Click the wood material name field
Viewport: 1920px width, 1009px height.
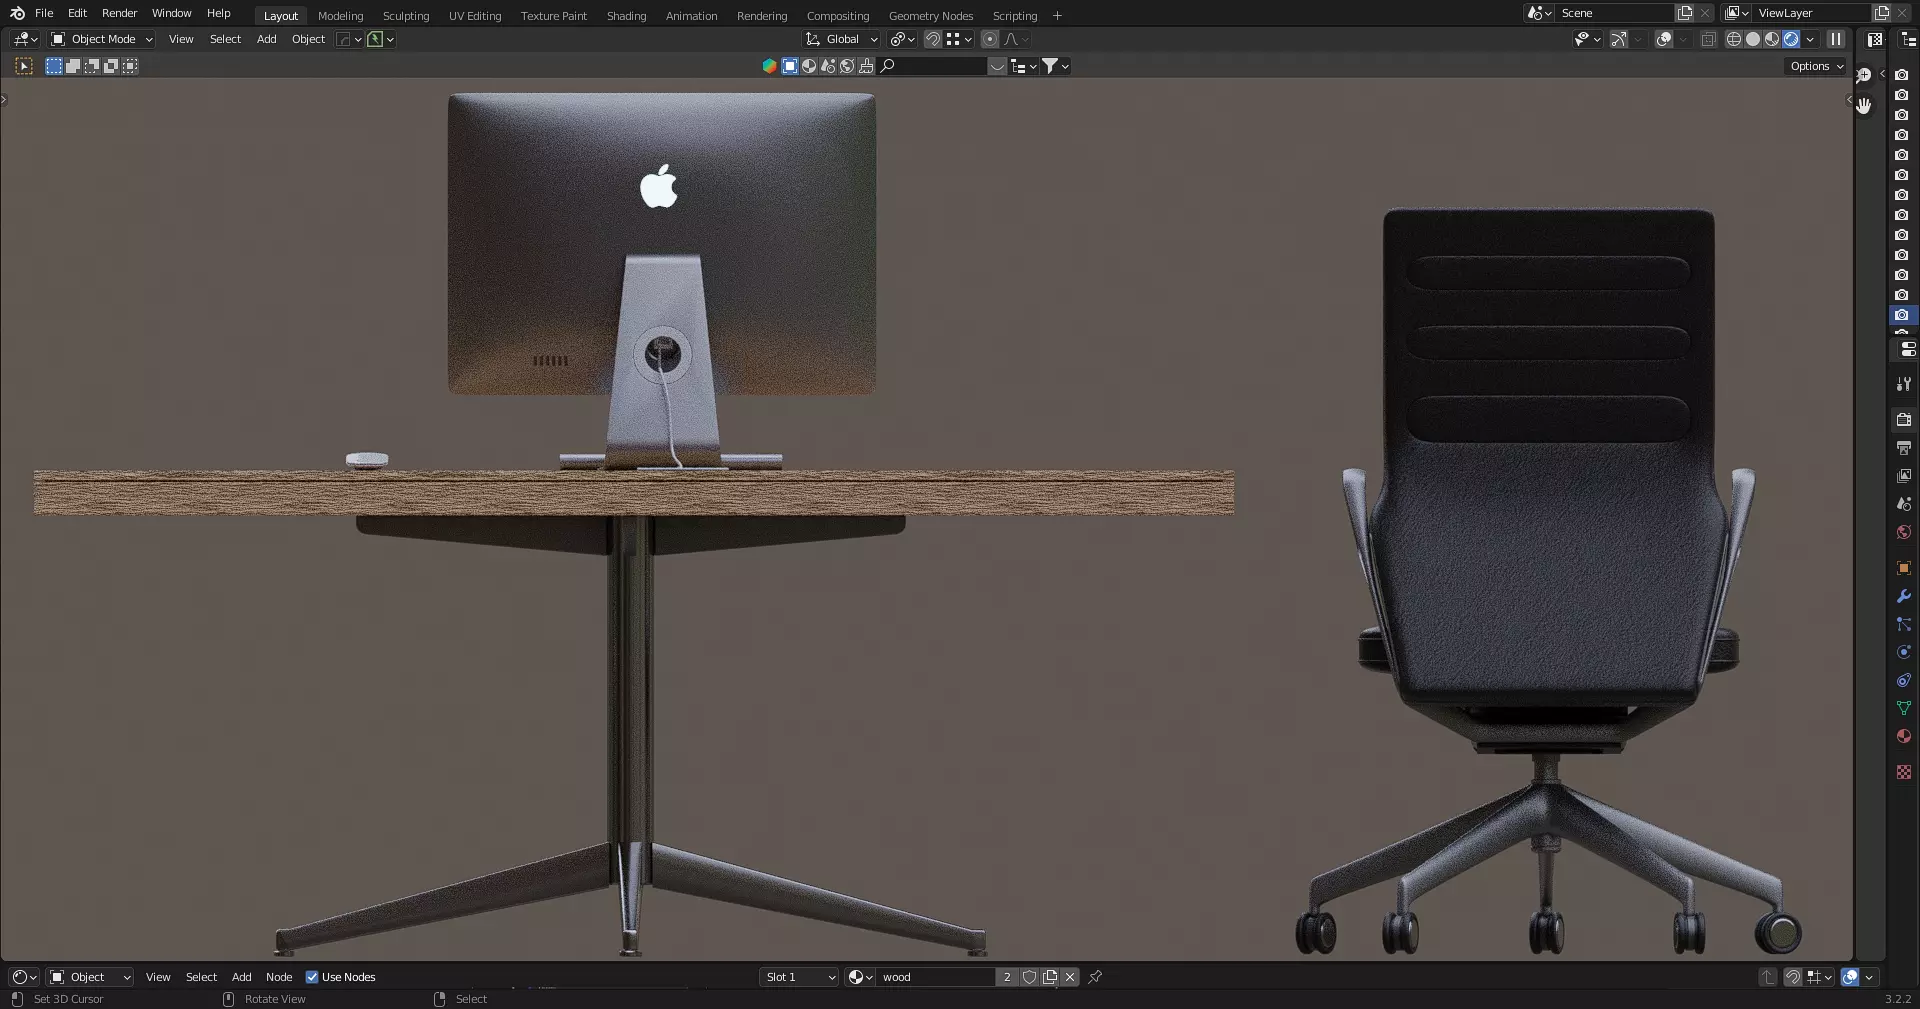coord(936,977)
